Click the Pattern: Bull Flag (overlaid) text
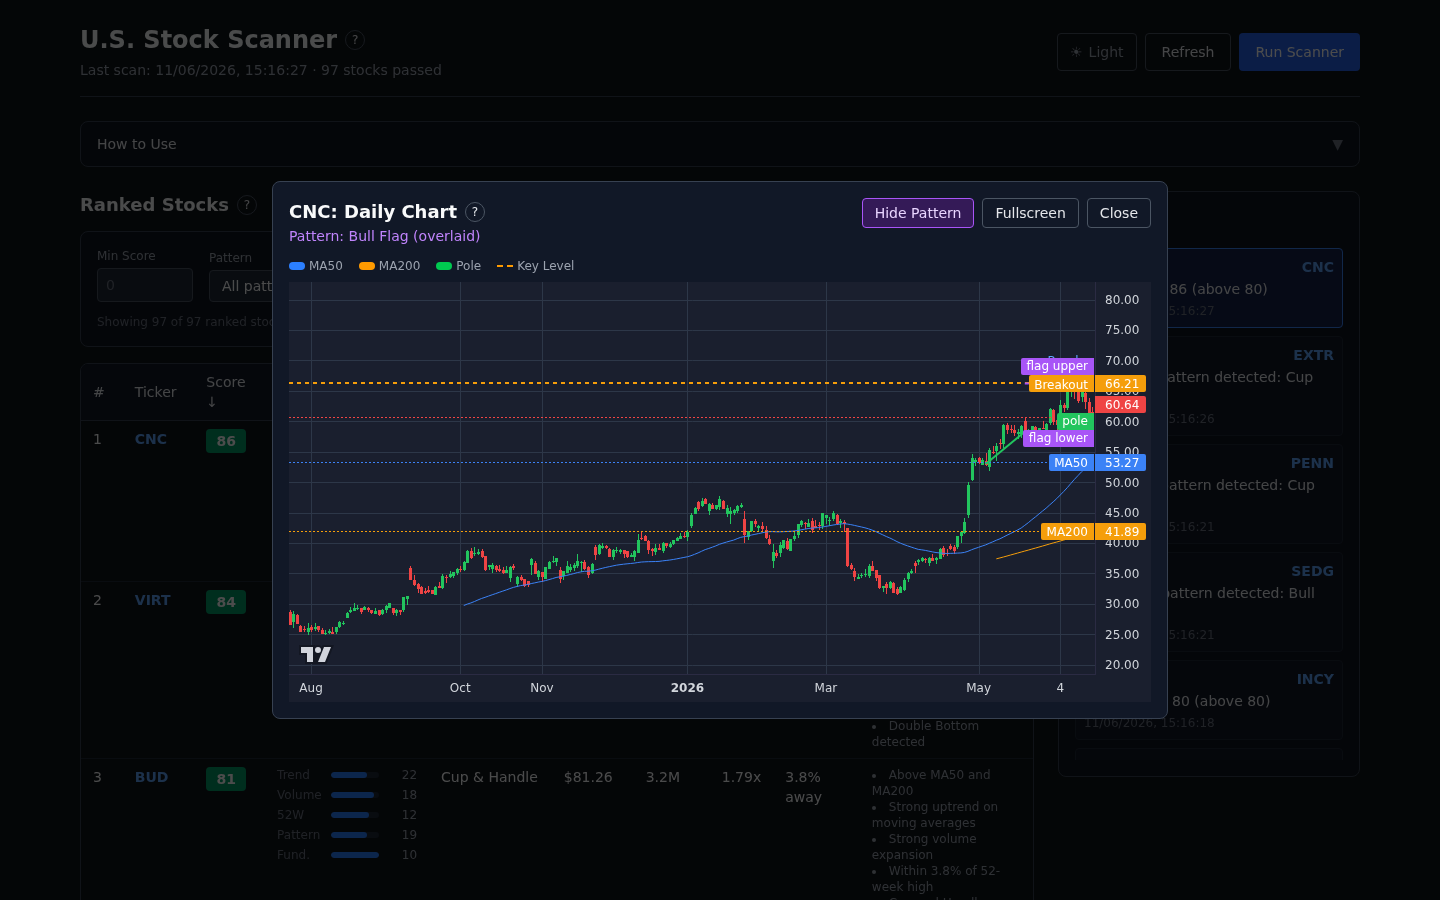This screenshot has width=1440, height=900. point(384,236)
